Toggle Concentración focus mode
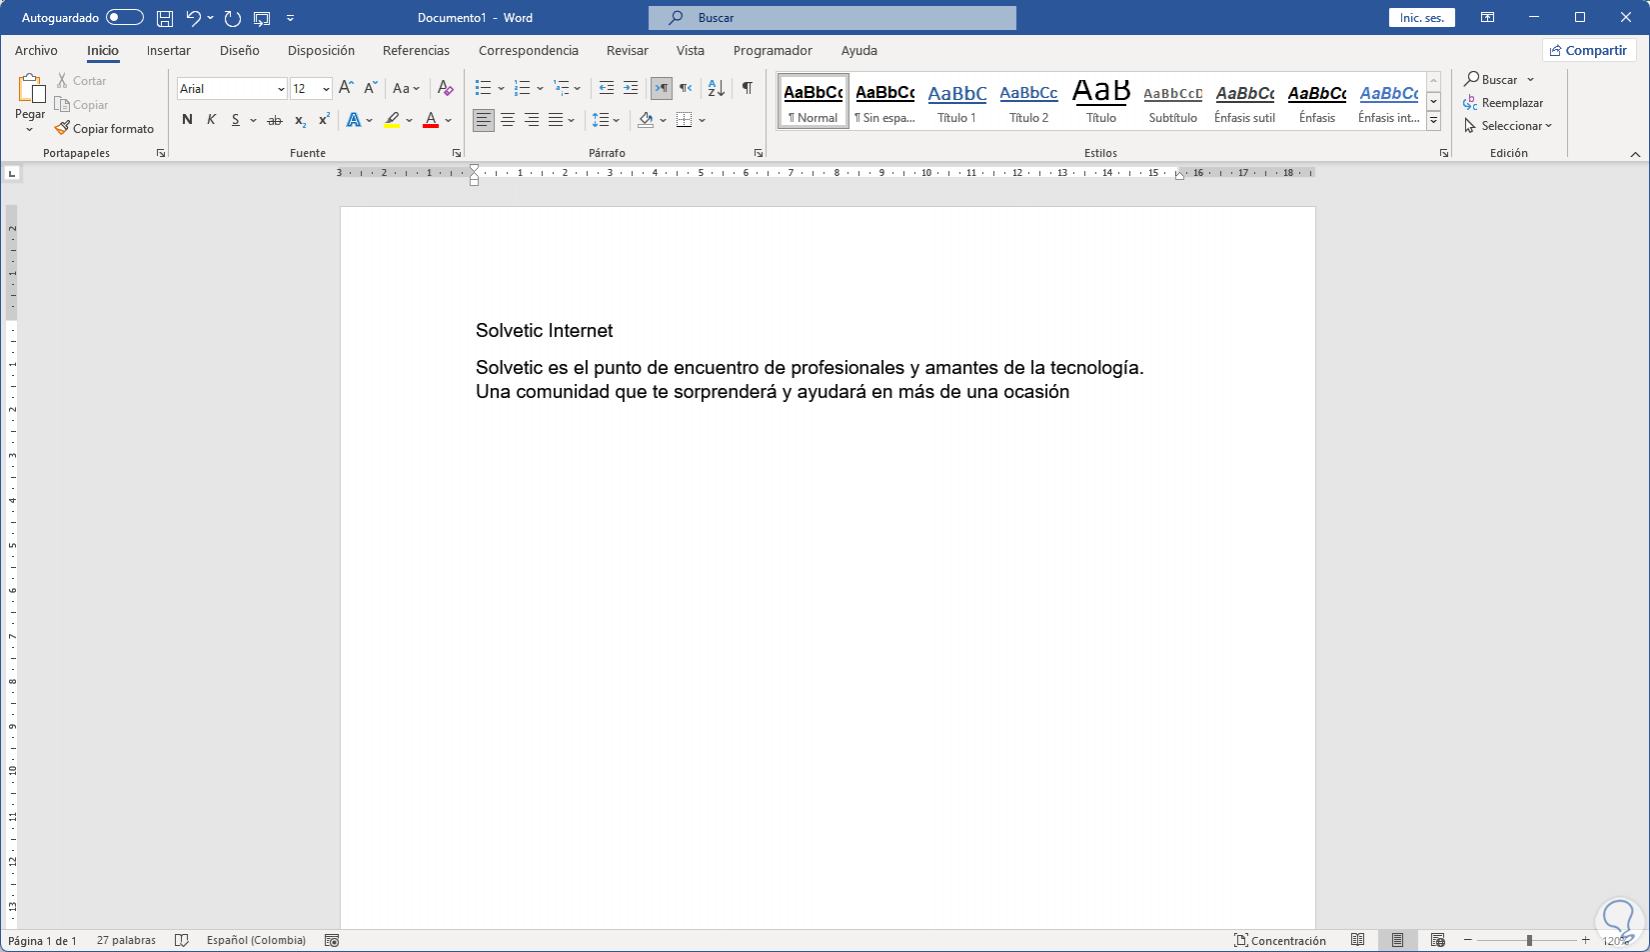1650x952 pixels. [1280, 940]
